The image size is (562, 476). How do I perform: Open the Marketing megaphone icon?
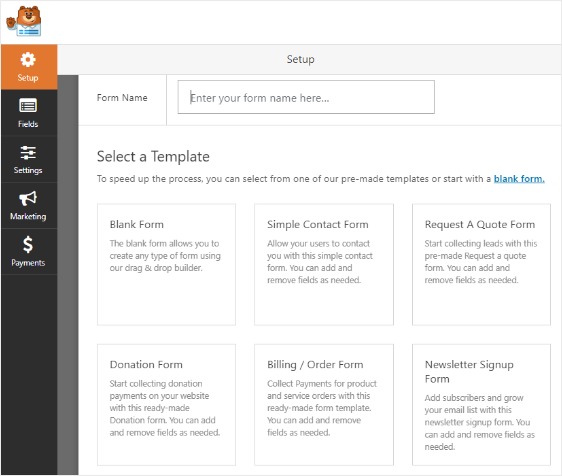tap(28, 198)
